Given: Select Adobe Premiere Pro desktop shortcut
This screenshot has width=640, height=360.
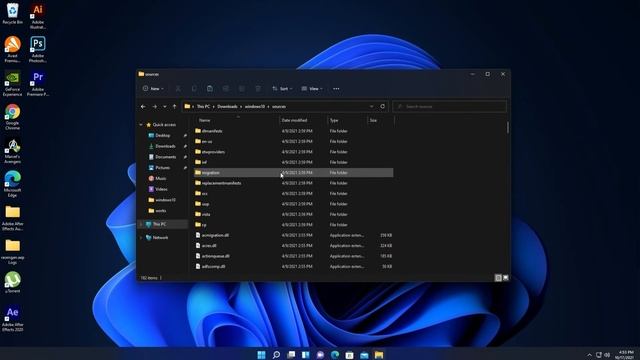Looking at the screenshot, I should pyautogui.click(x=38, y=83).
